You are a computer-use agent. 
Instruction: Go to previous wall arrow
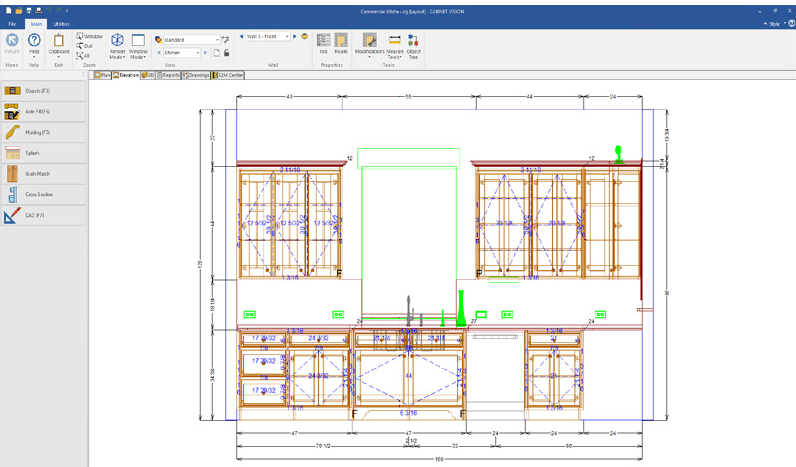tap(242, 37)
